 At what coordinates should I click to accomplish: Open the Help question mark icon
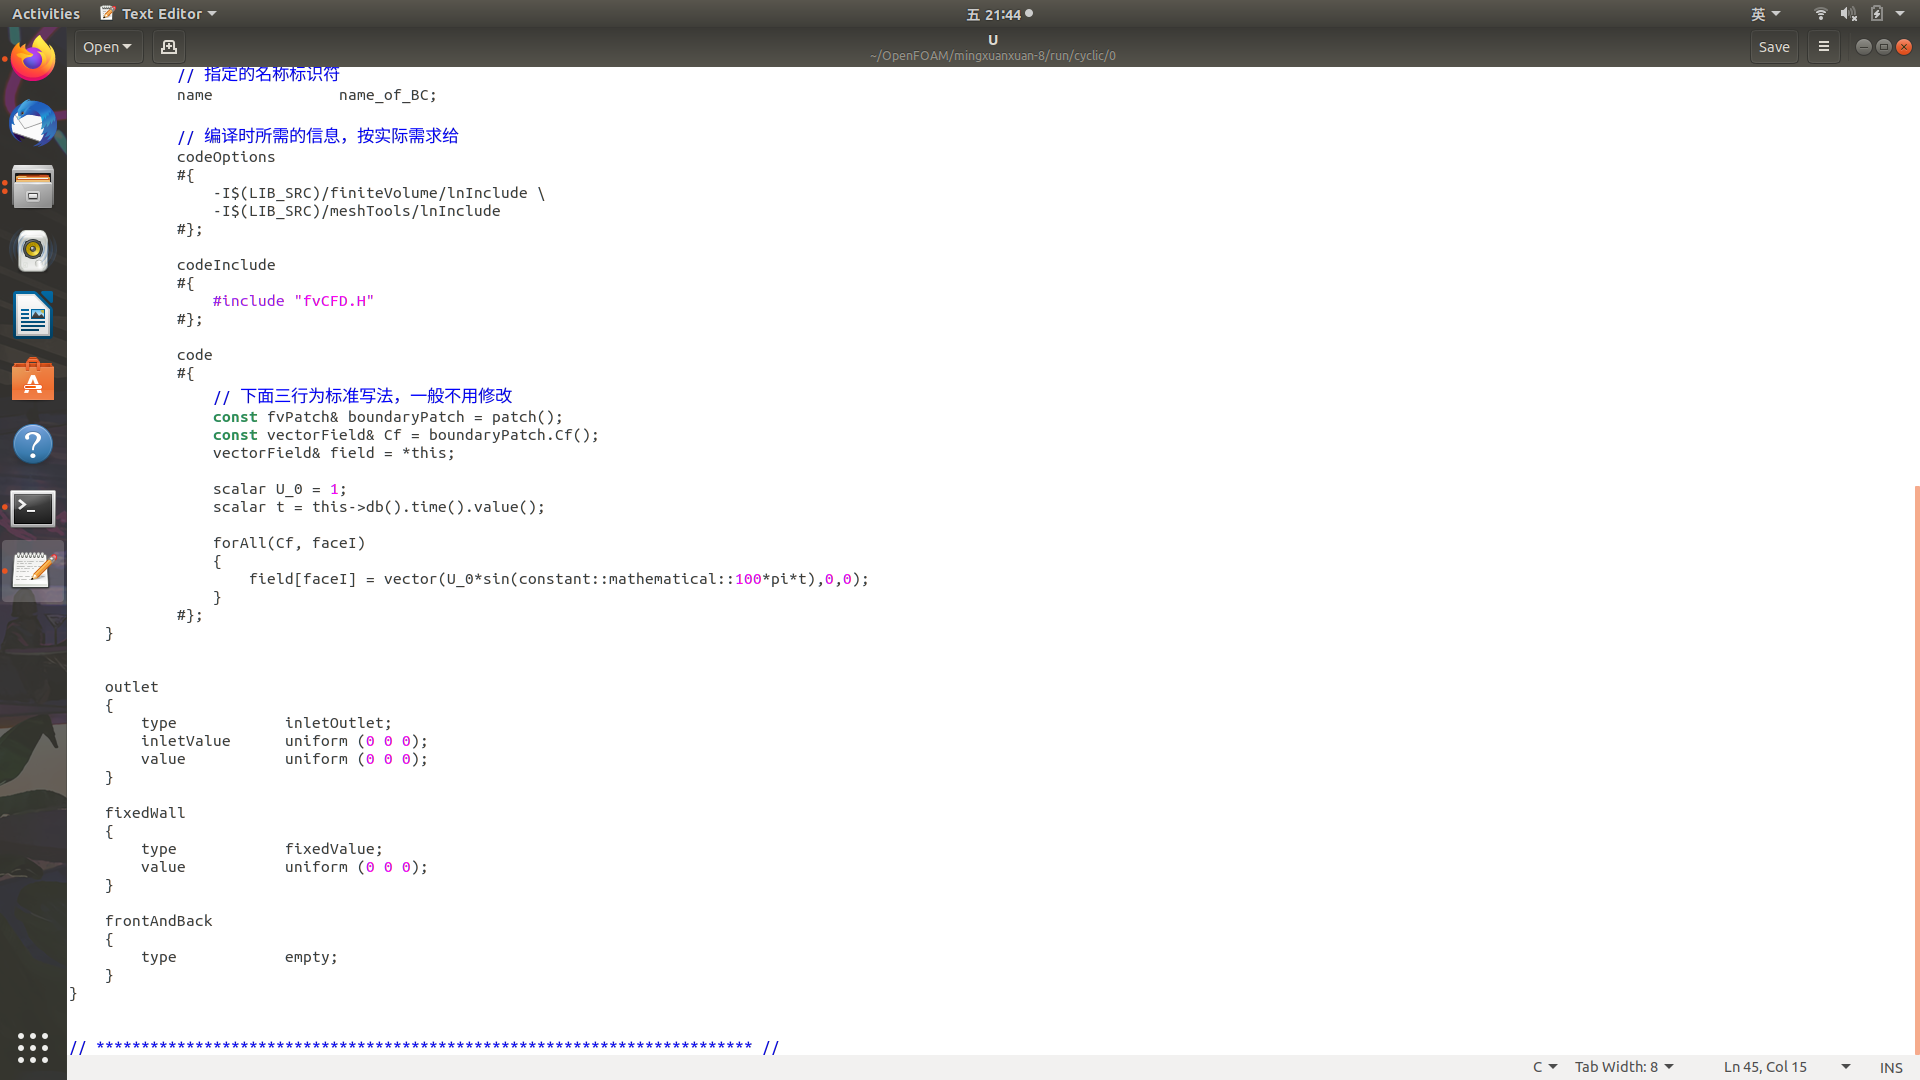pyautogui.click(x=33, y=444)
